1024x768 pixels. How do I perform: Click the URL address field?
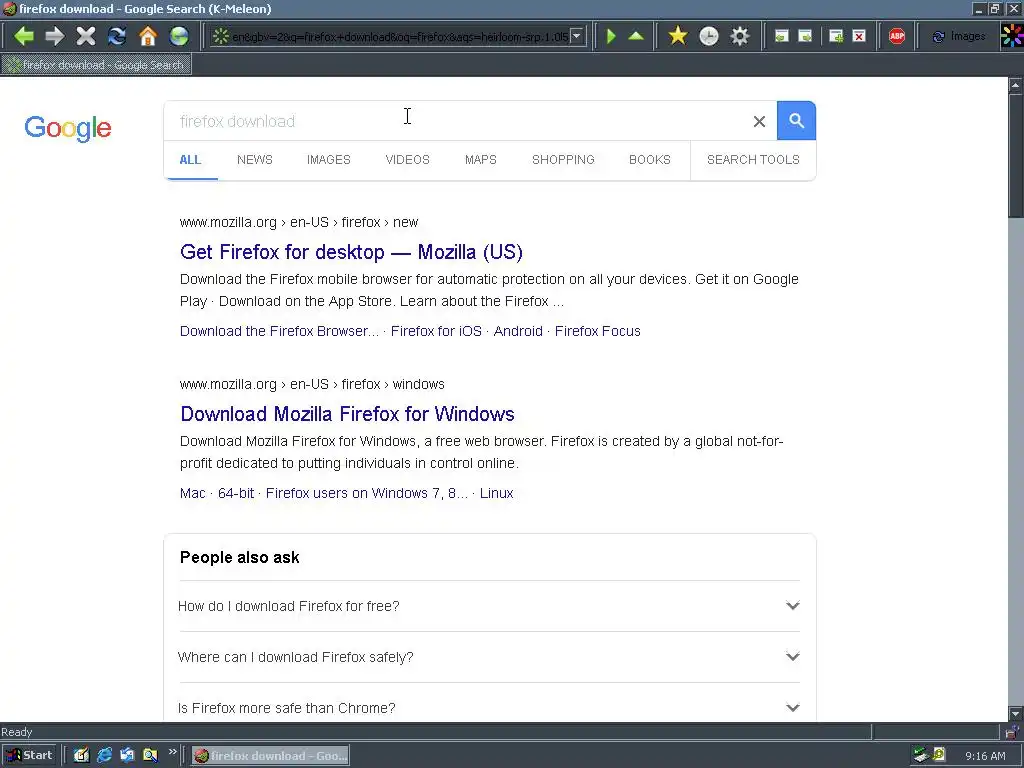pyautogui.click(x=400, y=37)
